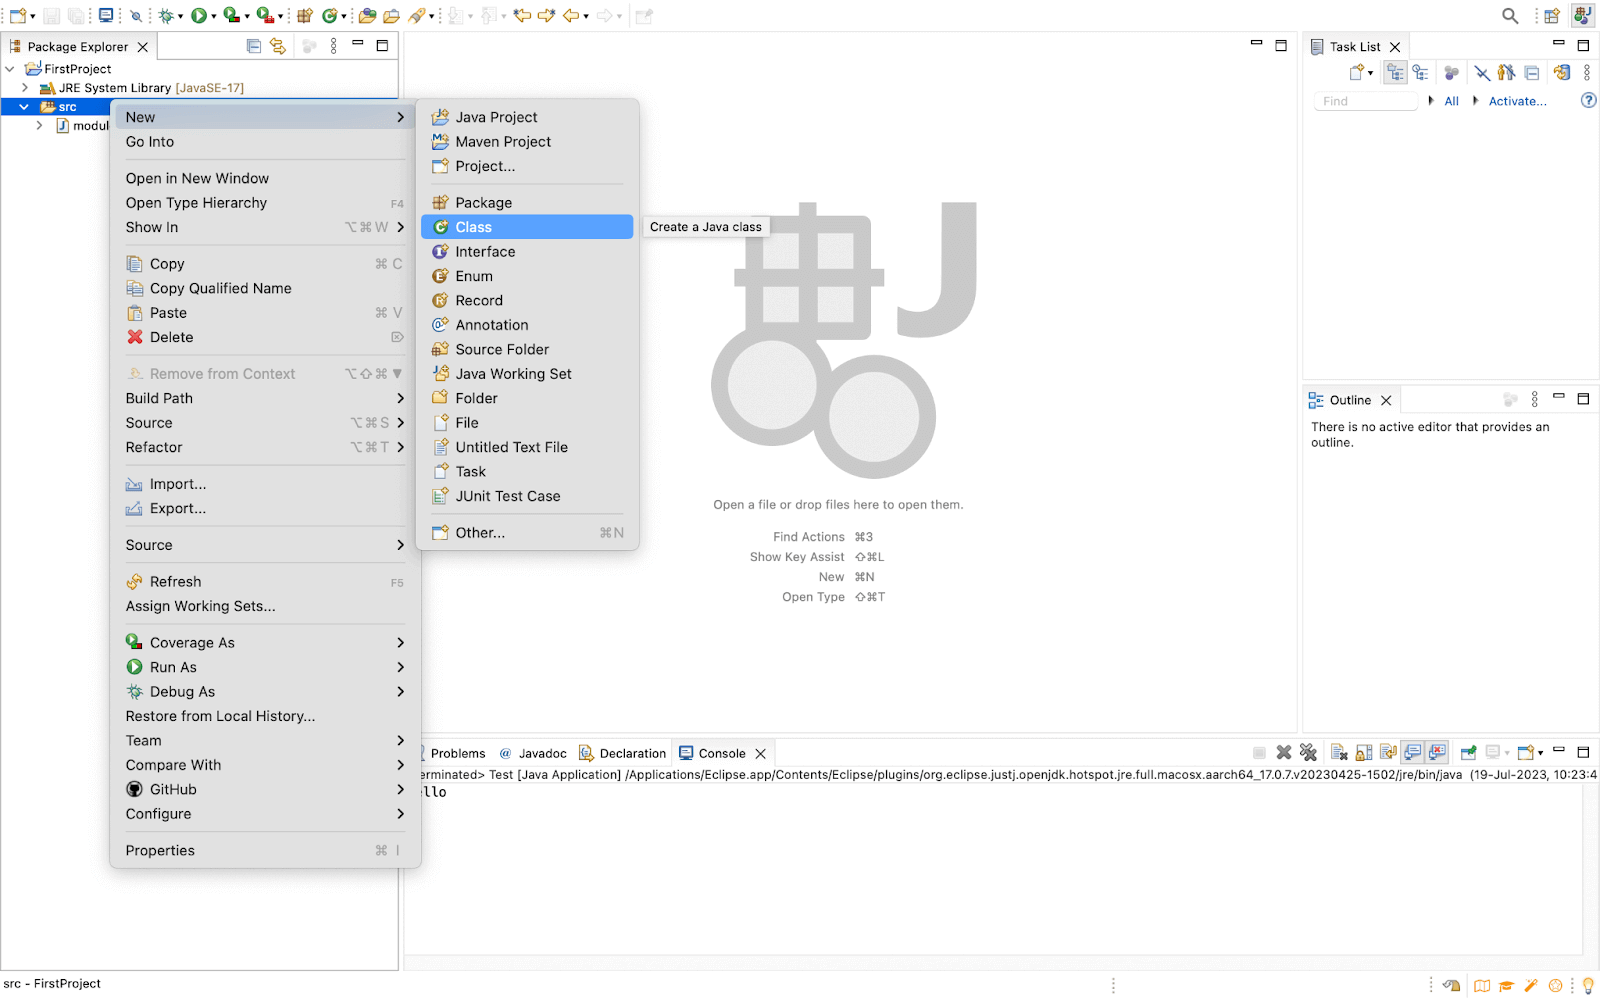Toggle Scroll Lock in the Console toolbar
Screen dimensions: 1600x1000
pyautogui.click(x=1363, y=753)
